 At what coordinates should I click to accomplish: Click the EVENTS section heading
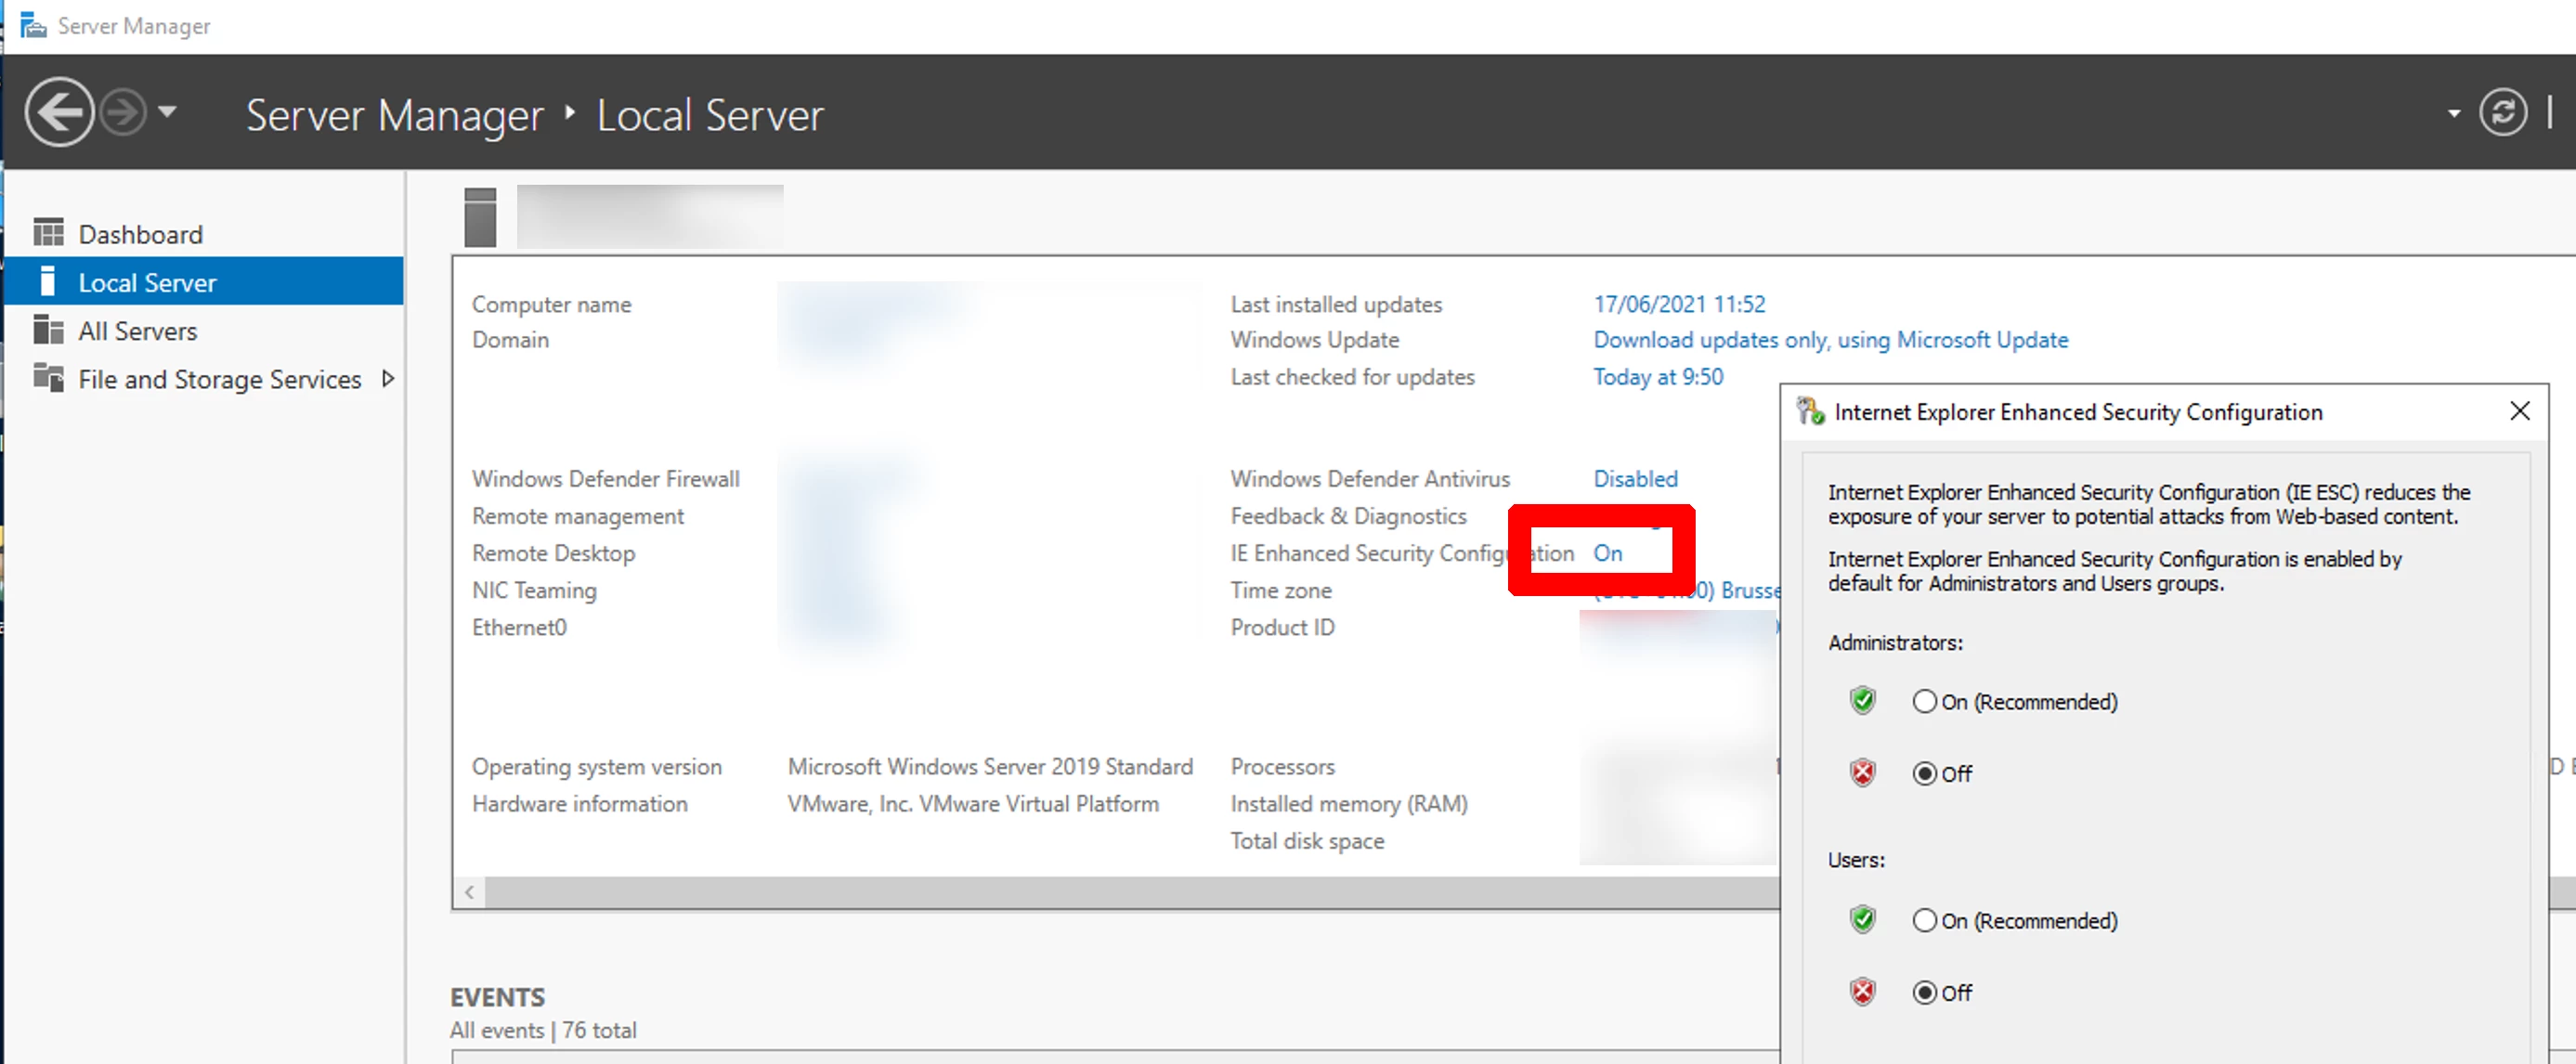coord(497,997)
